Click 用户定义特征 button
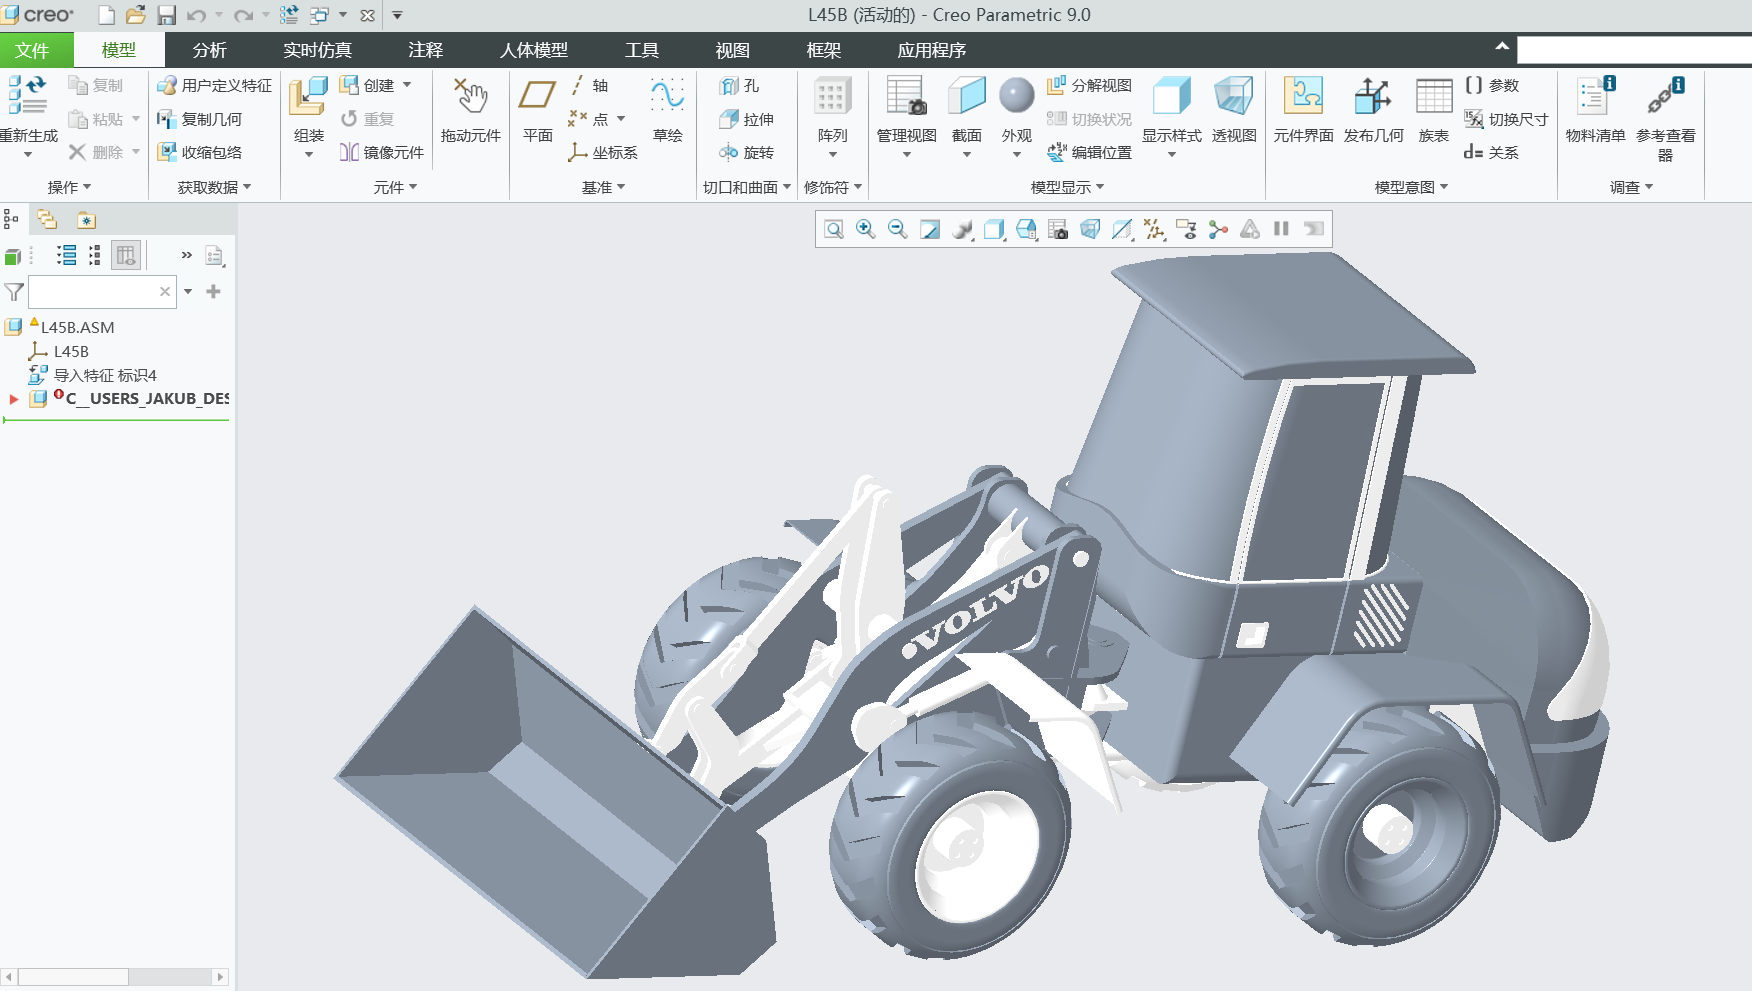Image resolution: width=1752 pixels, height=991 pixels. (215, 86)
